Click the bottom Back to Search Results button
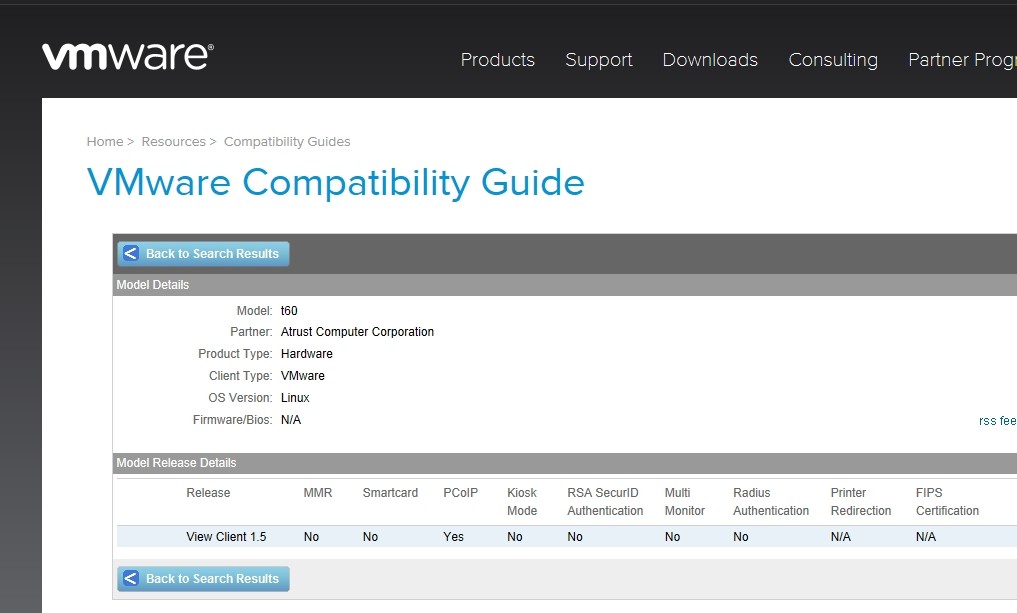This screenshot has width=1017, height=613. click(203, 579)
